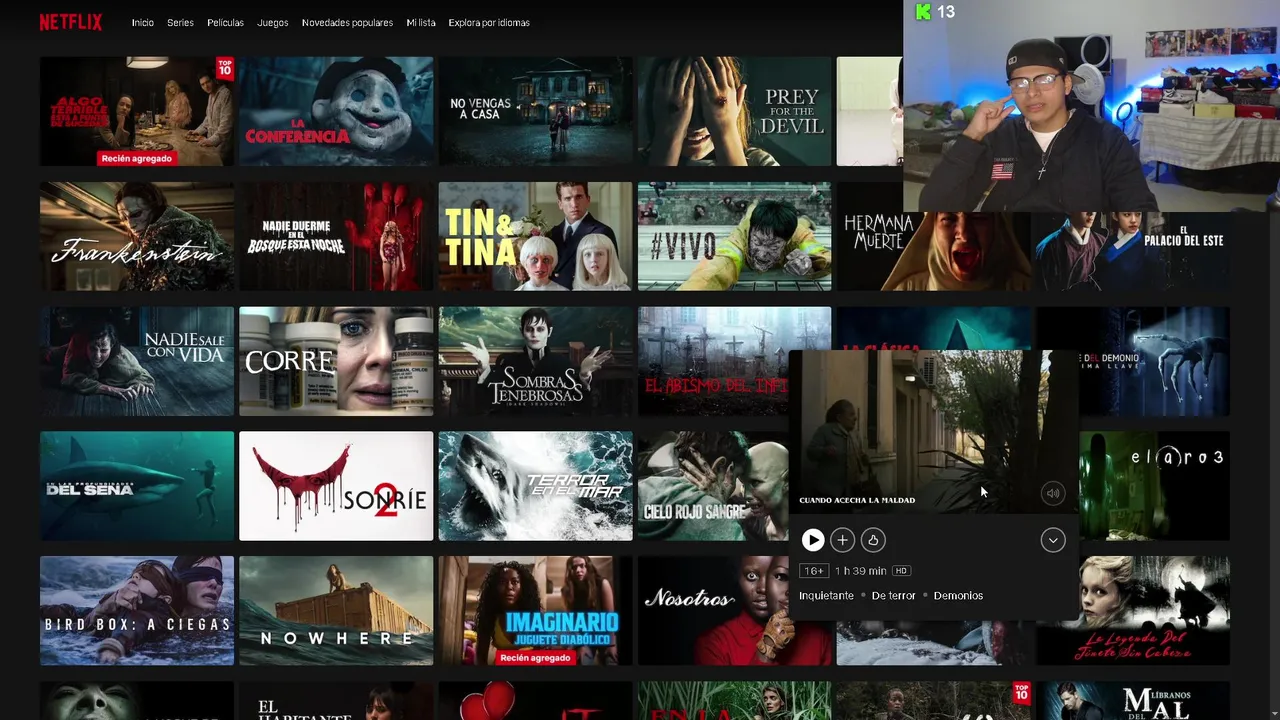Image resolution: width=1280 pixels, height=720 pixels.
Task: Select El Habitante thumbnail
Action: click(x=336, y=701)
